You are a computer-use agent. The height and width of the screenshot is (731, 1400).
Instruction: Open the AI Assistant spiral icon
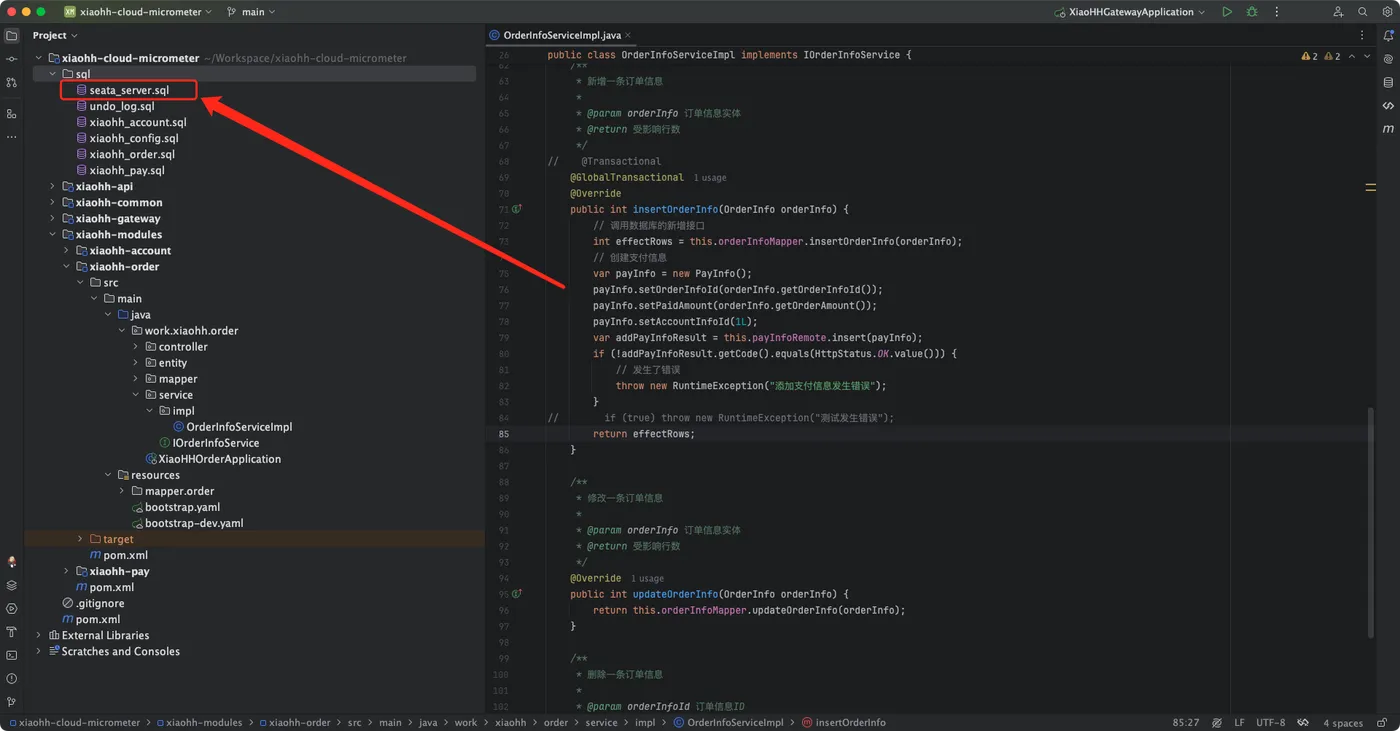pos(1388,59)
